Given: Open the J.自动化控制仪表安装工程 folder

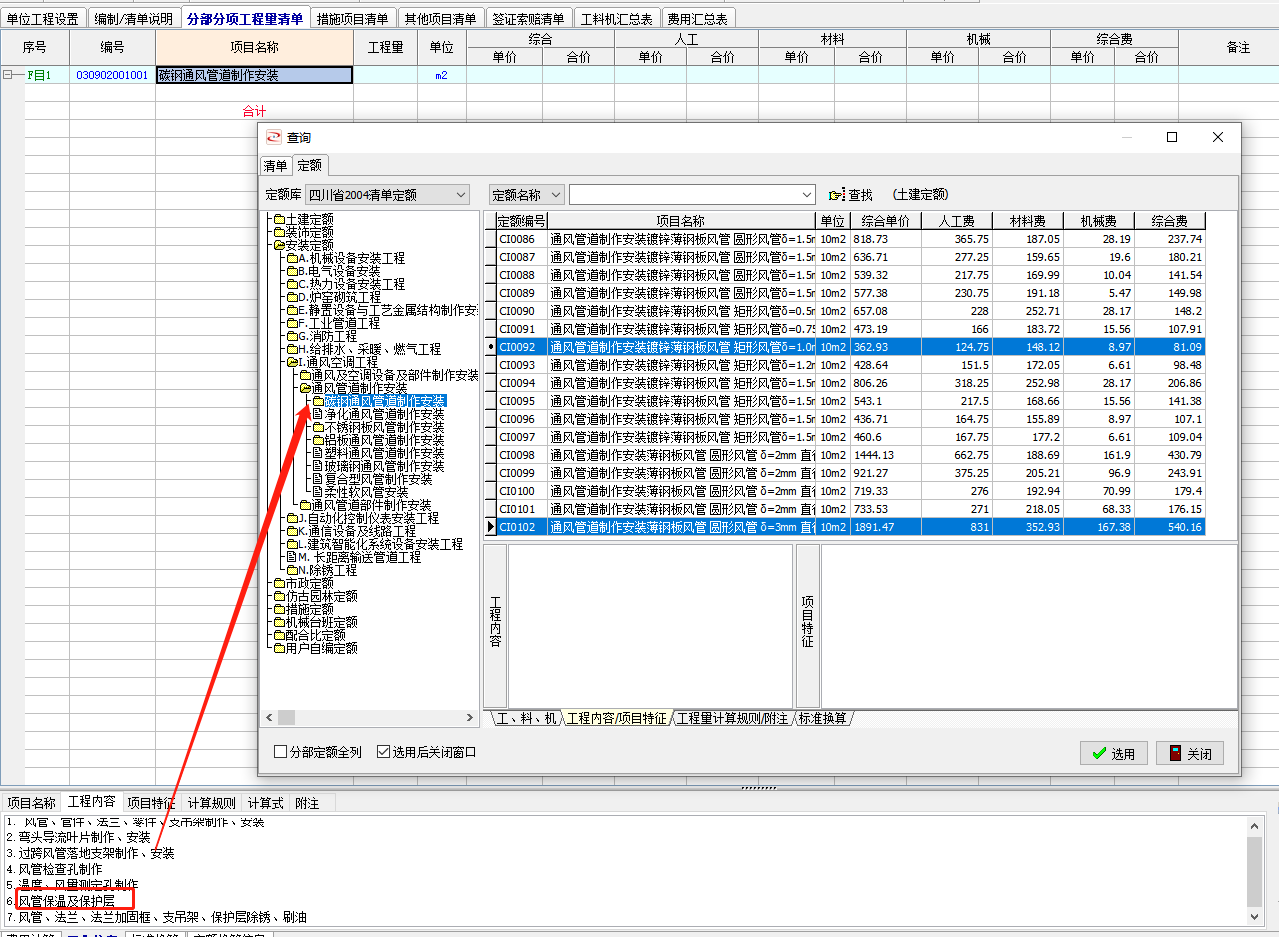Looking at the screenshot, I should [x=368, y=518].
